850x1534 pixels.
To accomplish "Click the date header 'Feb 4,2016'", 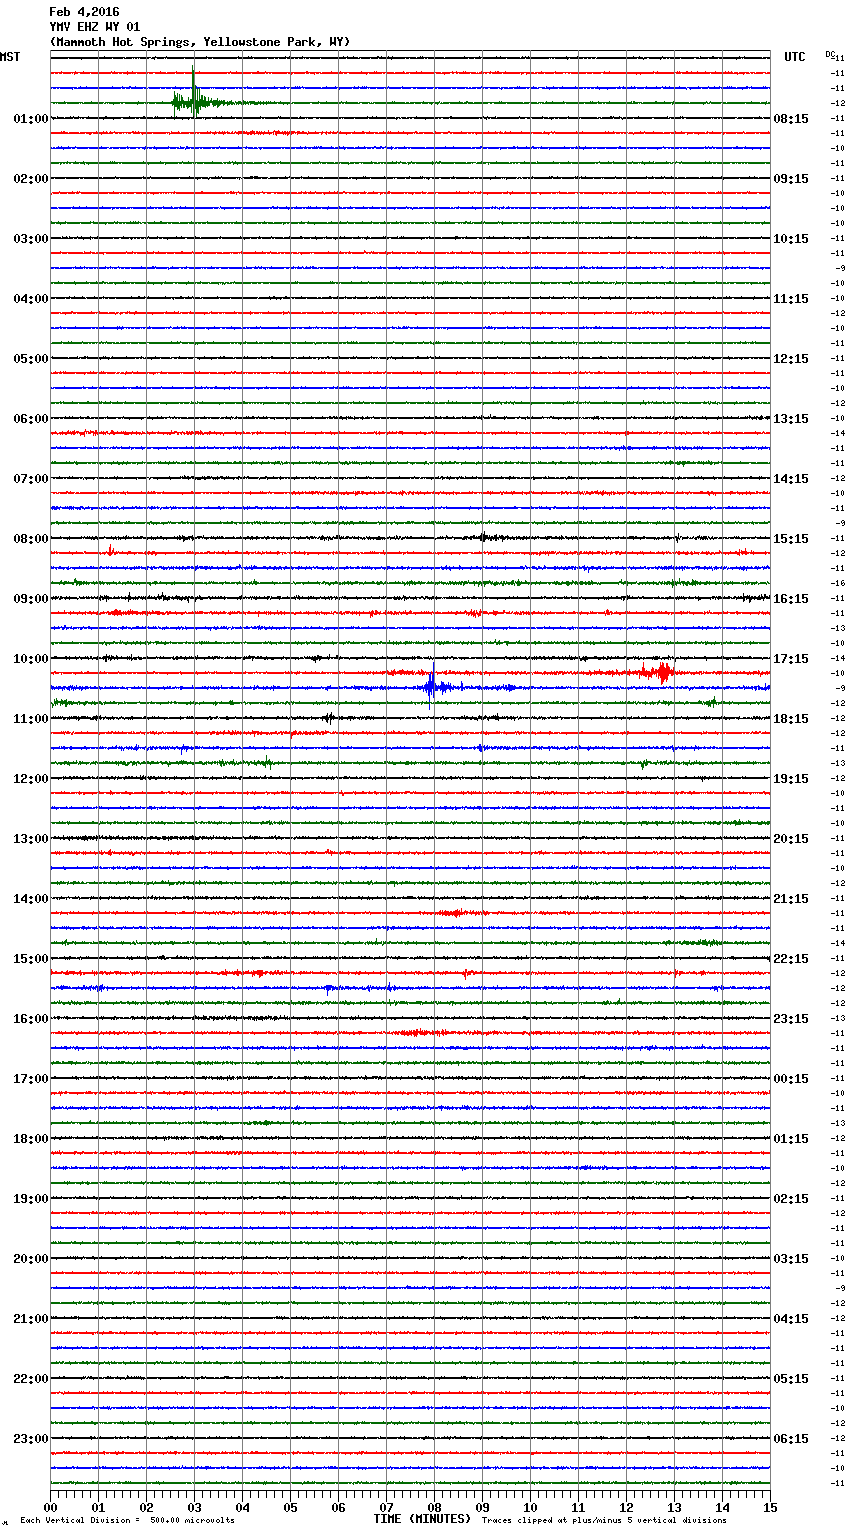I will point(84,12).
